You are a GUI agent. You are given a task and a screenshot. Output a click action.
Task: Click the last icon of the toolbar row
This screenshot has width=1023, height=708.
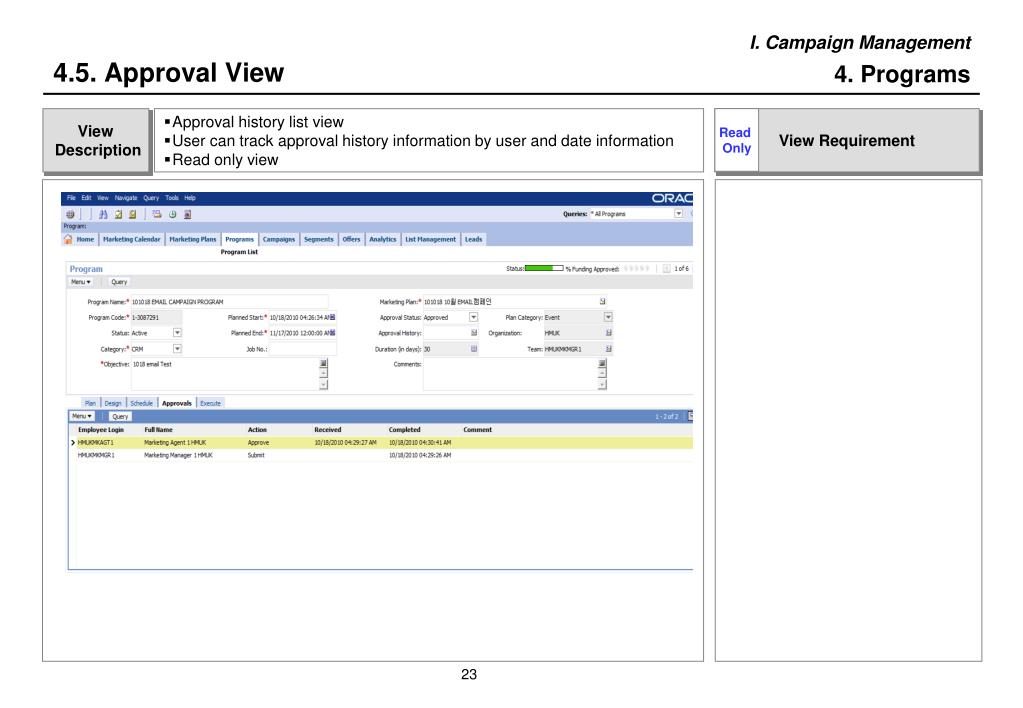[x=188, y=214]
